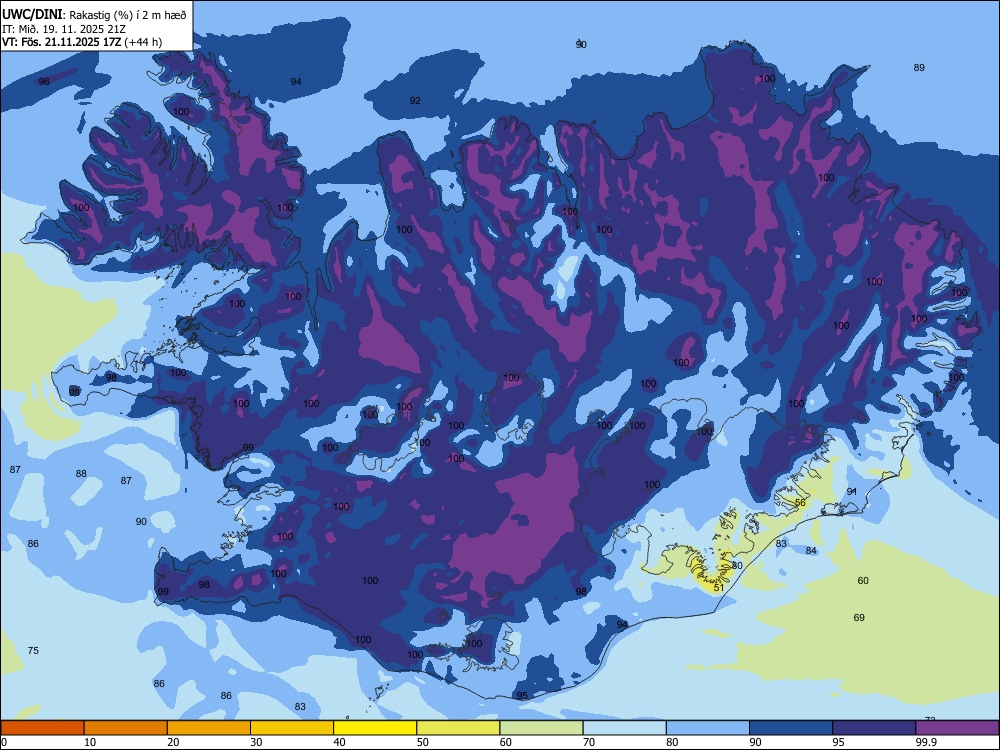Pick the pale green 60–70 legend swatch
Screen dimensions: 1000x750
coord(541,728)
